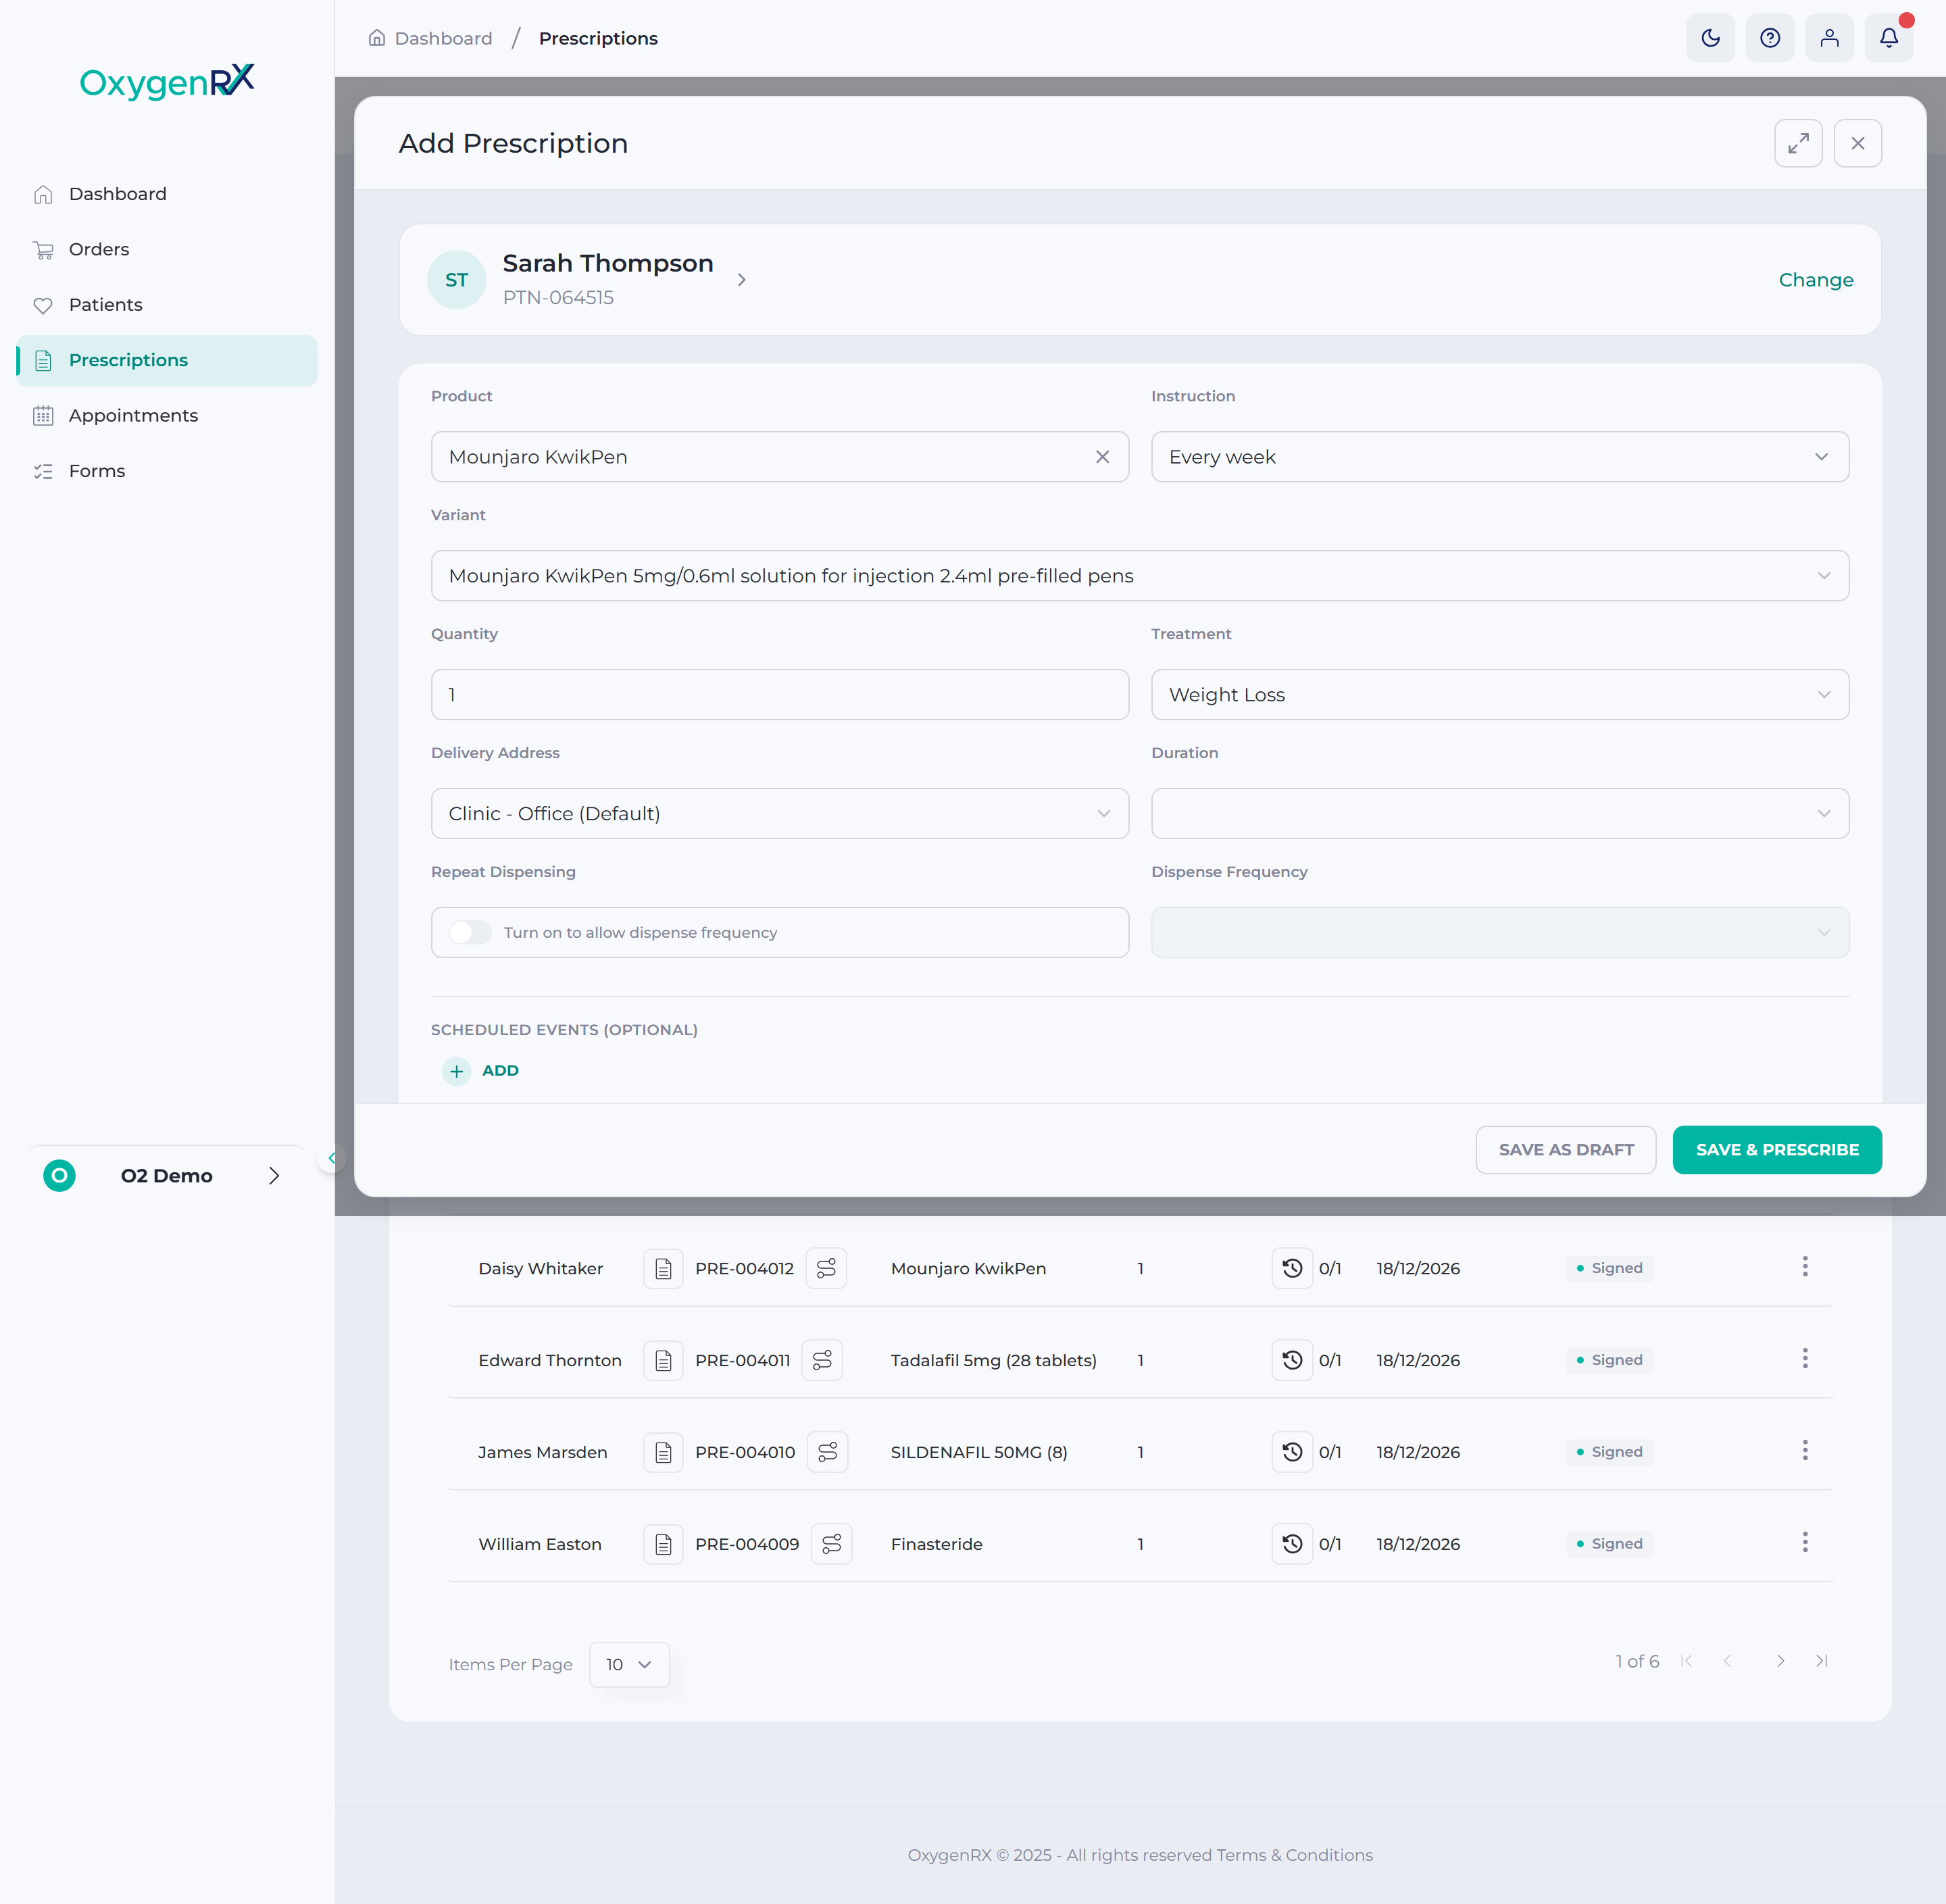Click the workflow icon next to PRE-004012
The width and height of the screenshot is (1946, 1904).
pos(826,1268)
